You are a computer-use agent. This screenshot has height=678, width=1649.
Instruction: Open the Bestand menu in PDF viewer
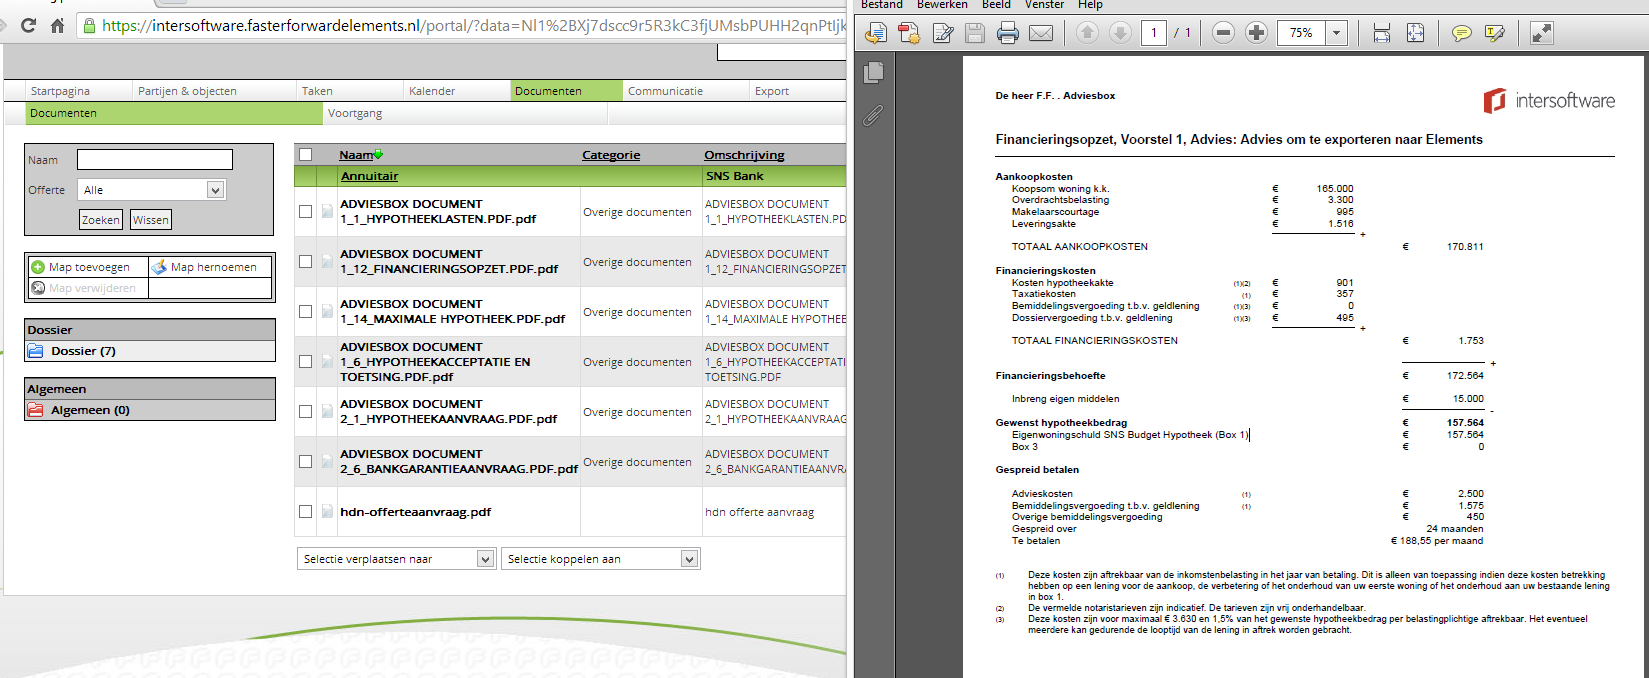point(882,5)
